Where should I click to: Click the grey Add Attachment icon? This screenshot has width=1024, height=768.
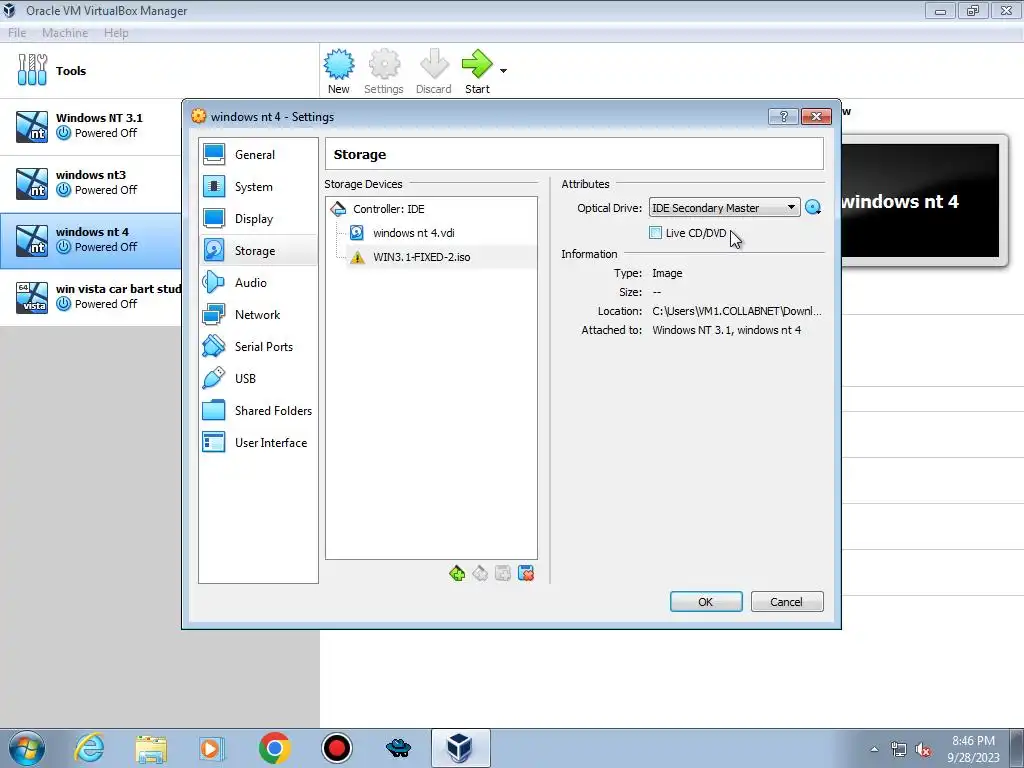click(503, 573)
